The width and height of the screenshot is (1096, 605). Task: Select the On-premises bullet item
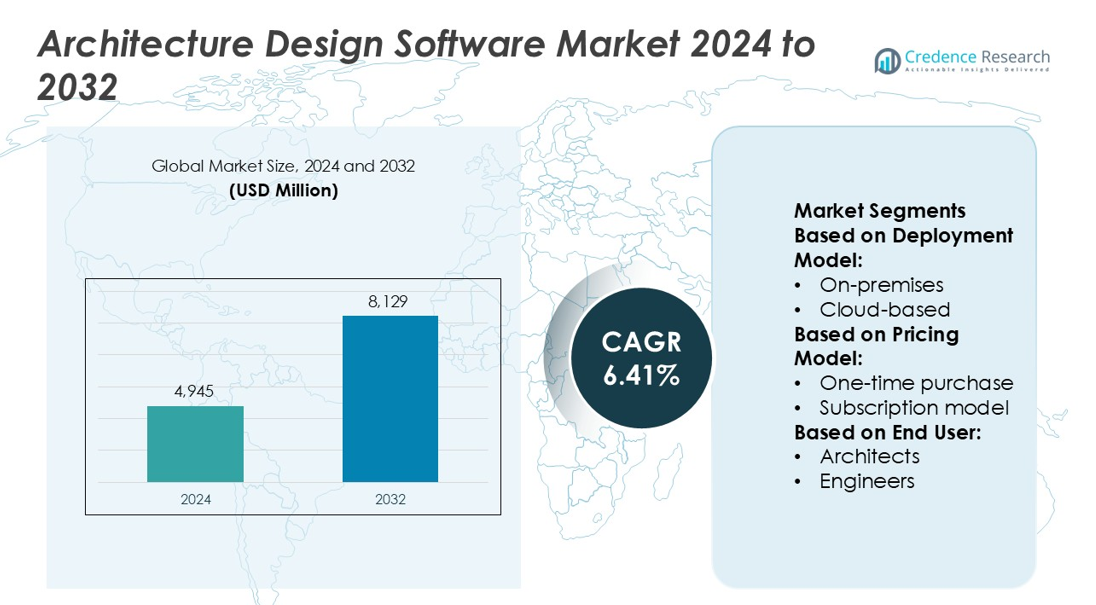(x=881, y=285)
